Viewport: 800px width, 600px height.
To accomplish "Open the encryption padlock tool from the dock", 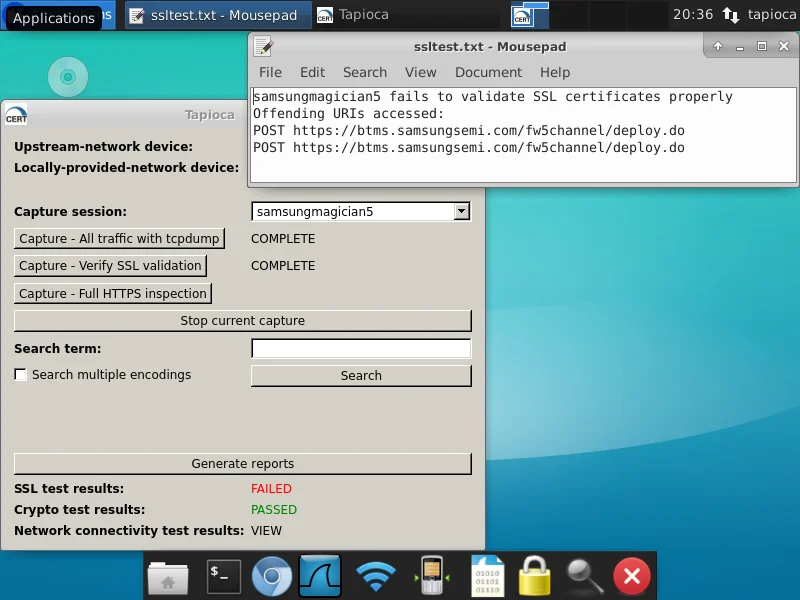I will point(533,575).
